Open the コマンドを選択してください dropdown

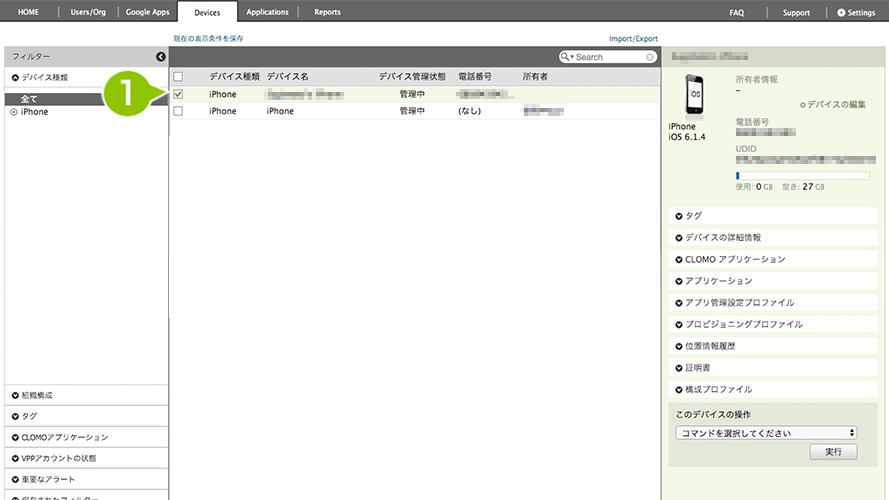tap(766, 433)
